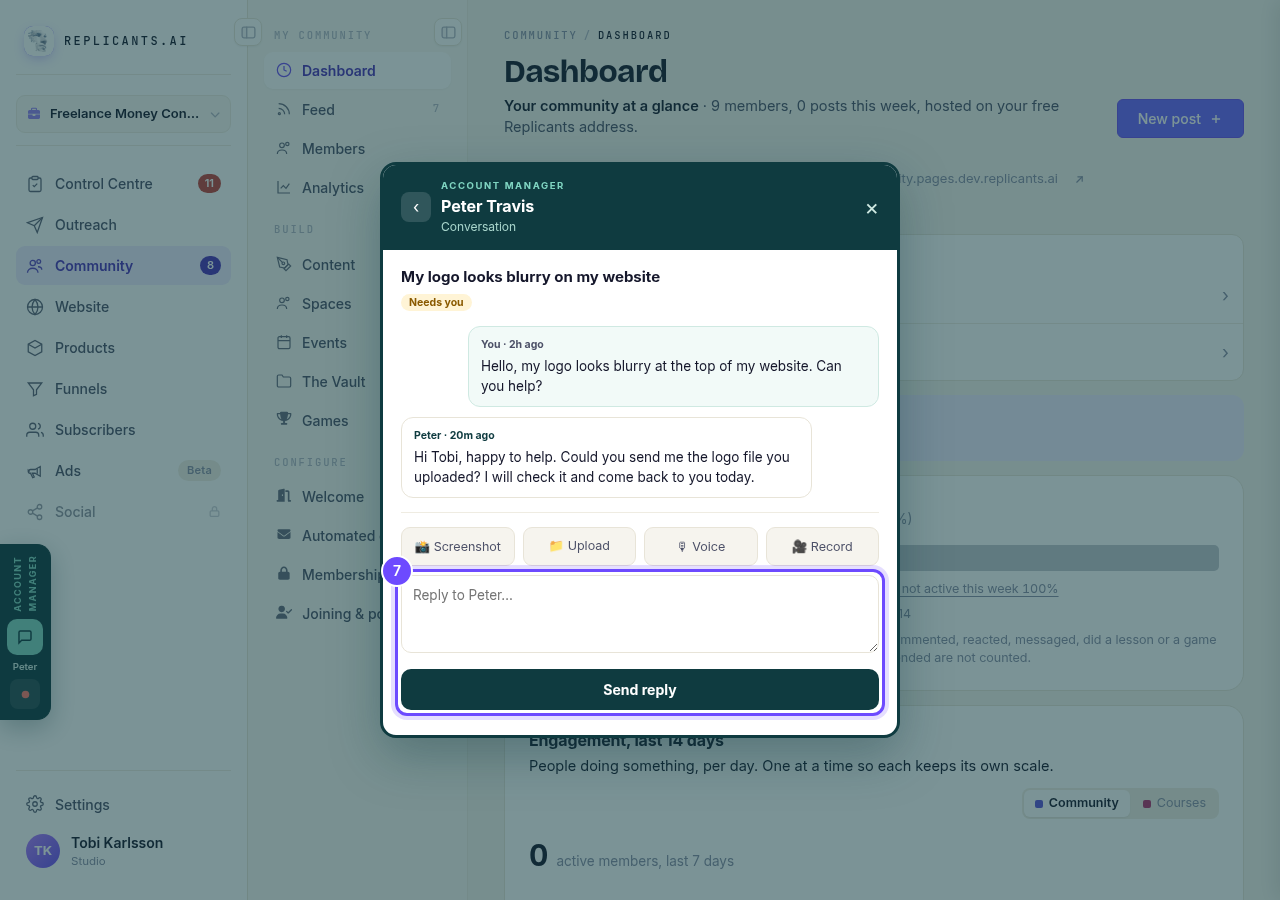Click The Vault folder icon
This screenshot has width=1280, height=900.
click(x=284, y=381)
